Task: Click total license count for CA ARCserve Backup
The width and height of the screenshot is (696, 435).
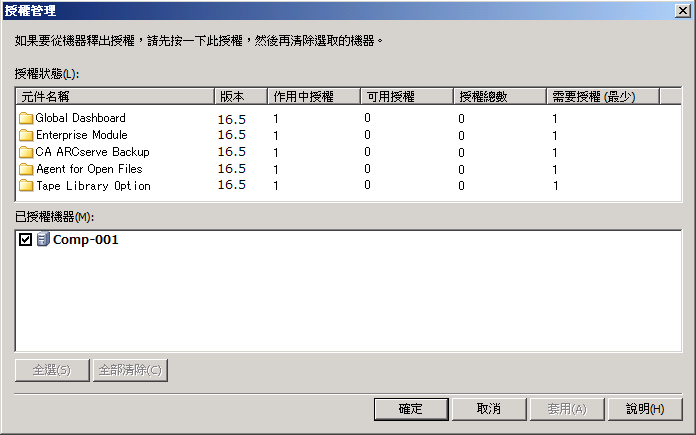Action: coord(461,153)
